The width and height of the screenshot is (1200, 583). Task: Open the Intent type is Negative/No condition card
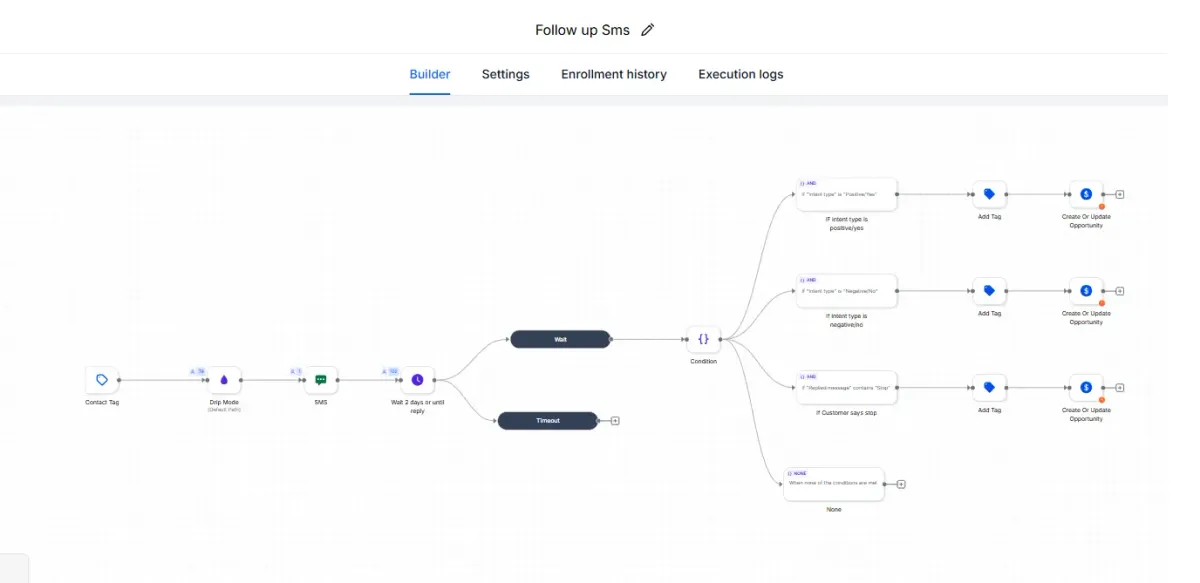[x=847, y=292]
